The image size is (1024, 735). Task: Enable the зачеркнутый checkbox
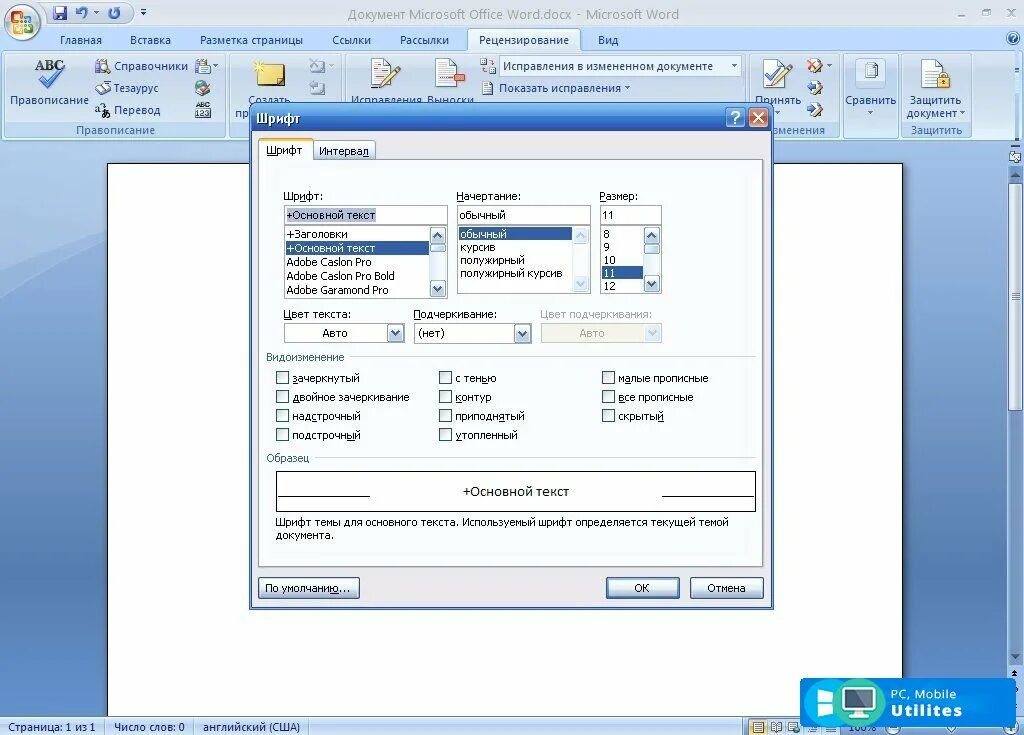tap(282, 378)
